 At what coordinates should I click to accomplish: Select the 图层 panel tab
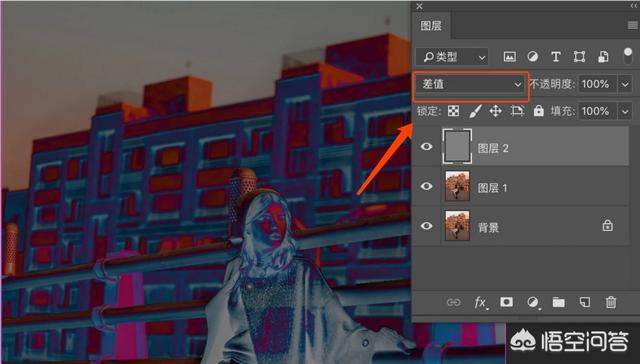coord(431,26)
